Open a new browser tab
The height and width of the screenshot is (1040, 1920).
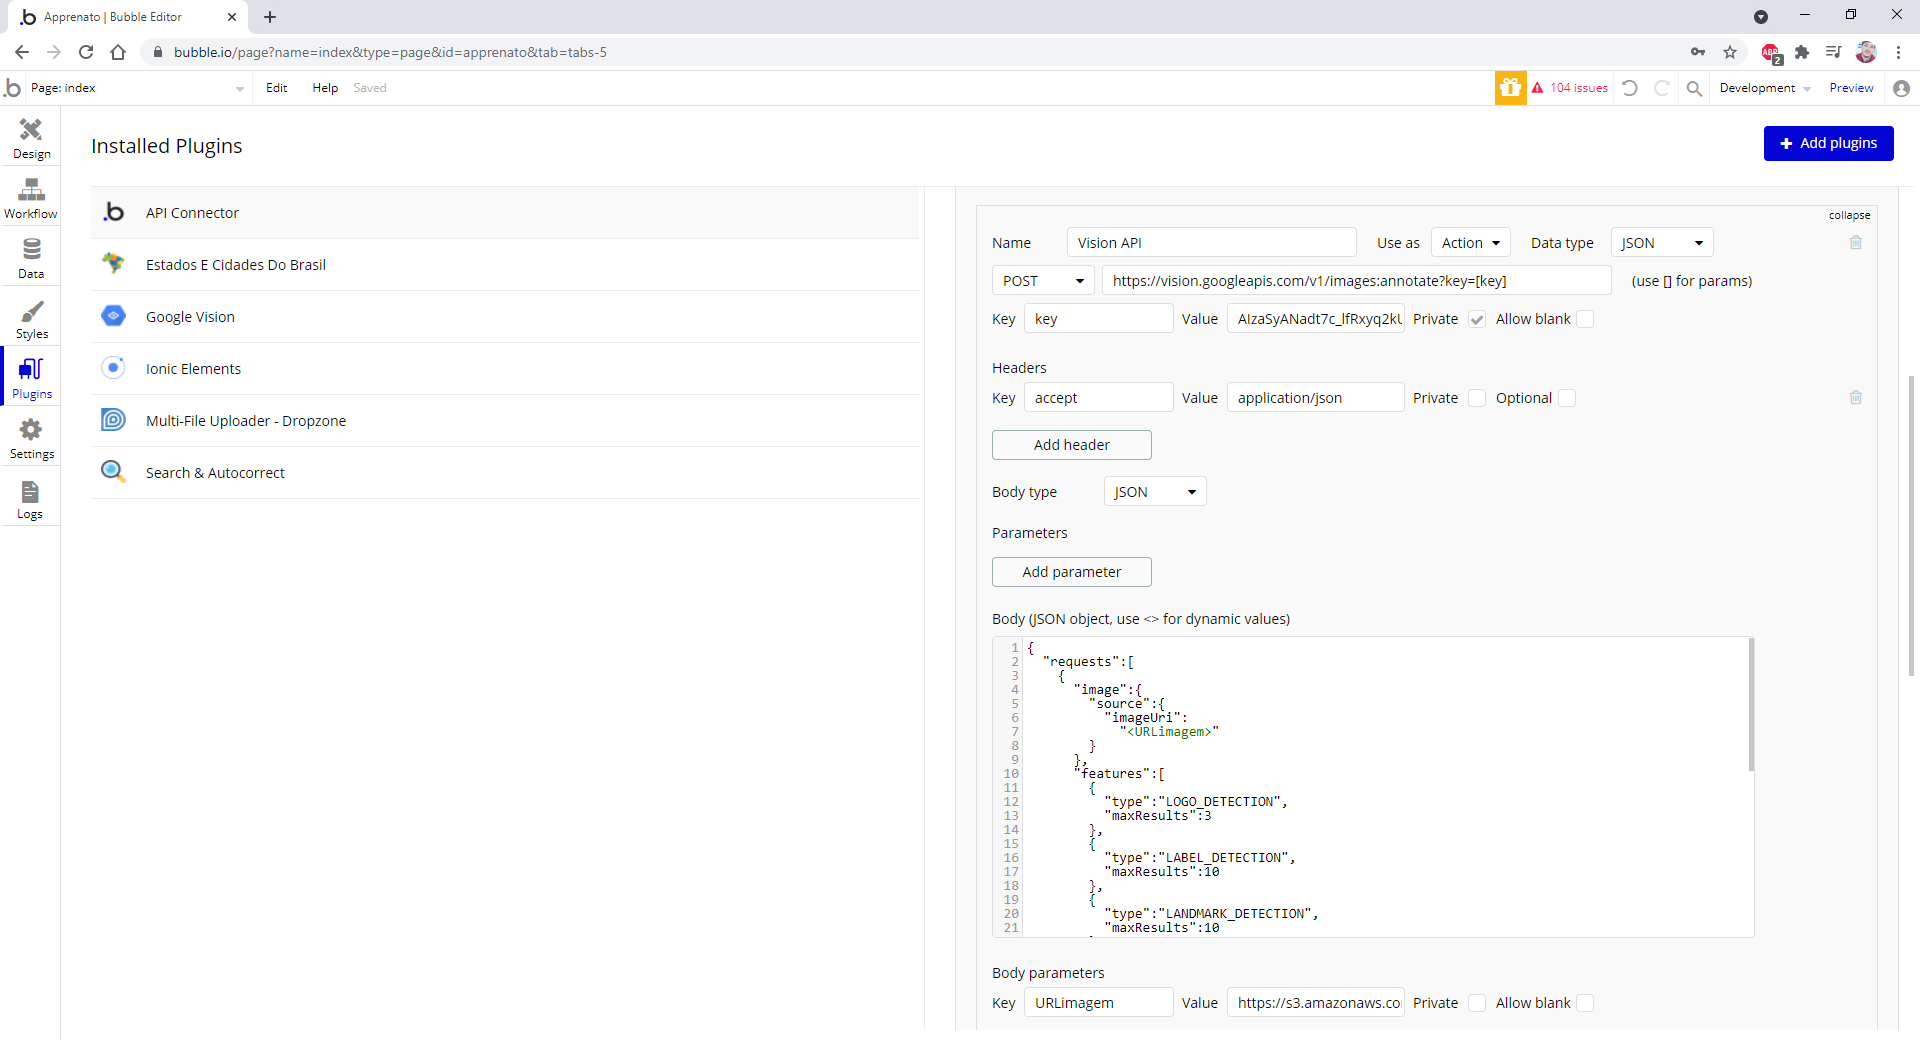click(270, 17)
